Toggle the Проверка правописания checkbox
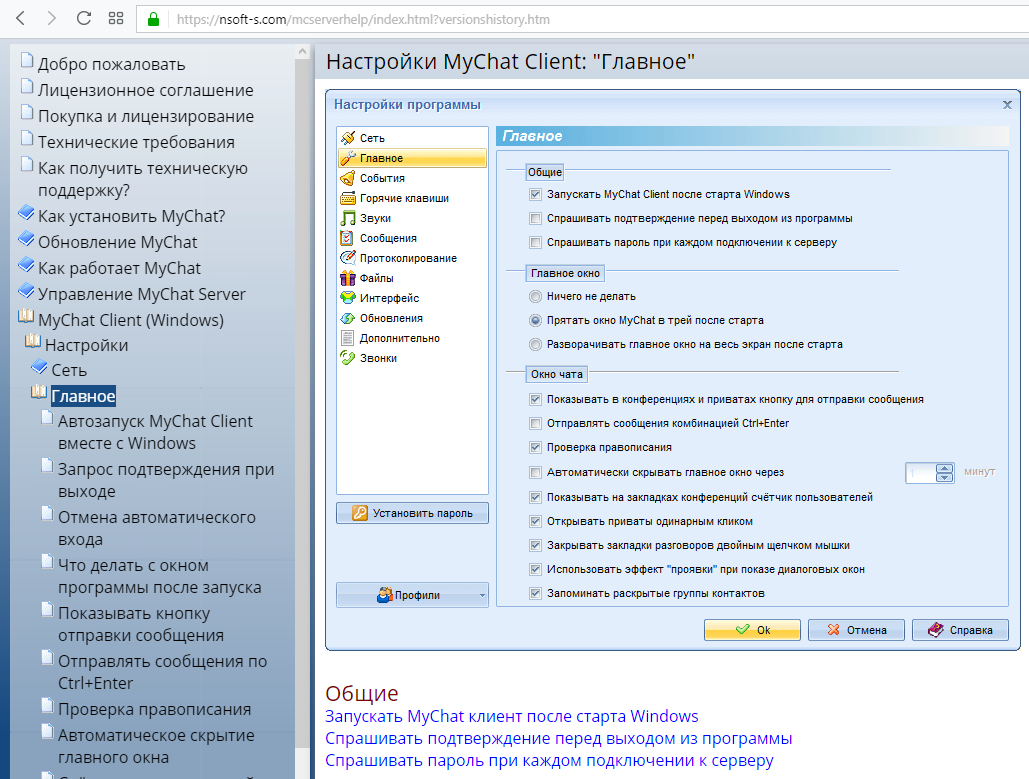The image size is (1029, 779). pyautogui.click(x=536, y=448)
